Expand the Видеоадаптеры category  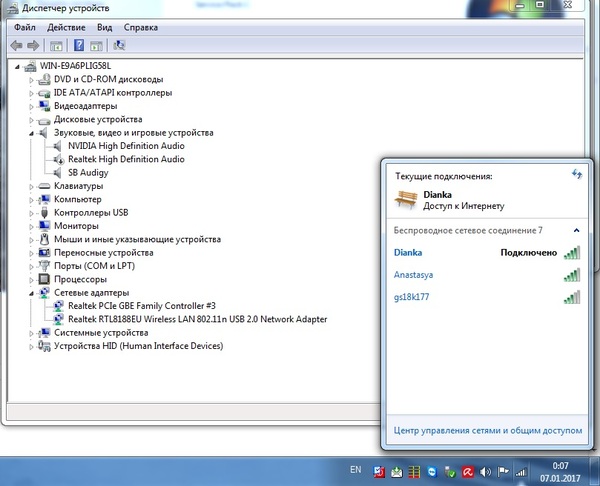[32, 106]
